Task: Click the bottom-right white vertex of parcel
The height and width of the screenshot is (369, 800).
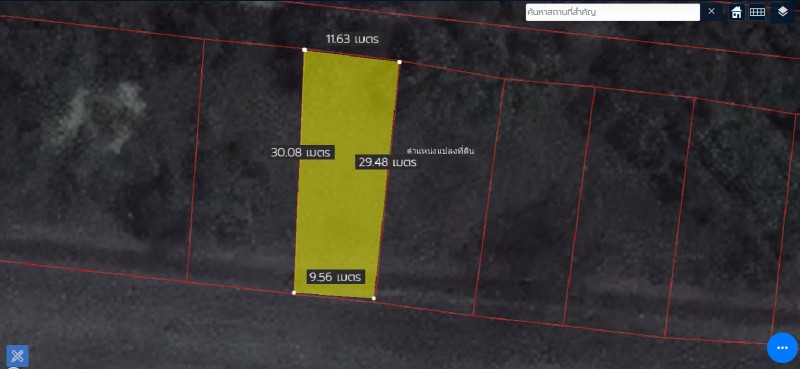Action: click(x=374, y=298)
